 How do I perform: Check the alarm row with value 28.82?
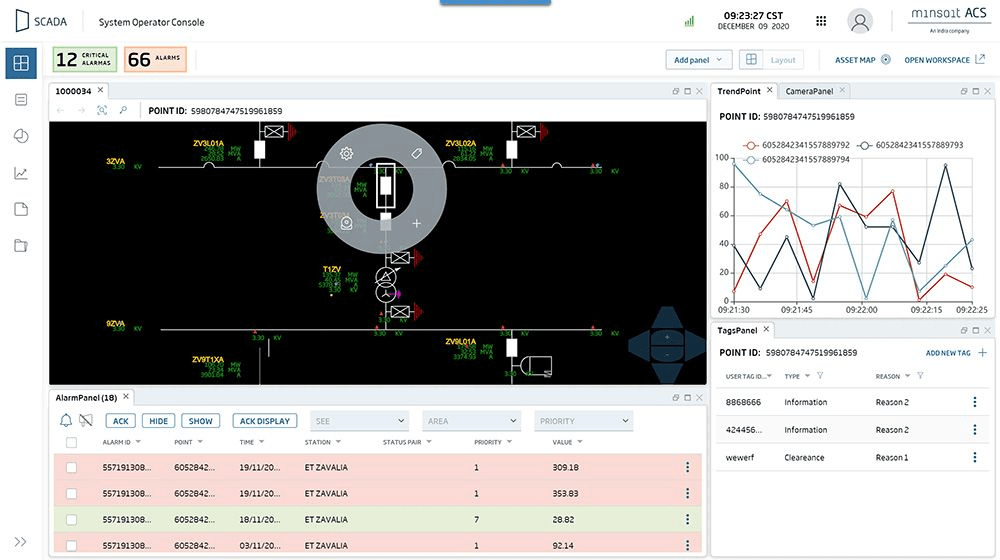click(x=71, y=520)
